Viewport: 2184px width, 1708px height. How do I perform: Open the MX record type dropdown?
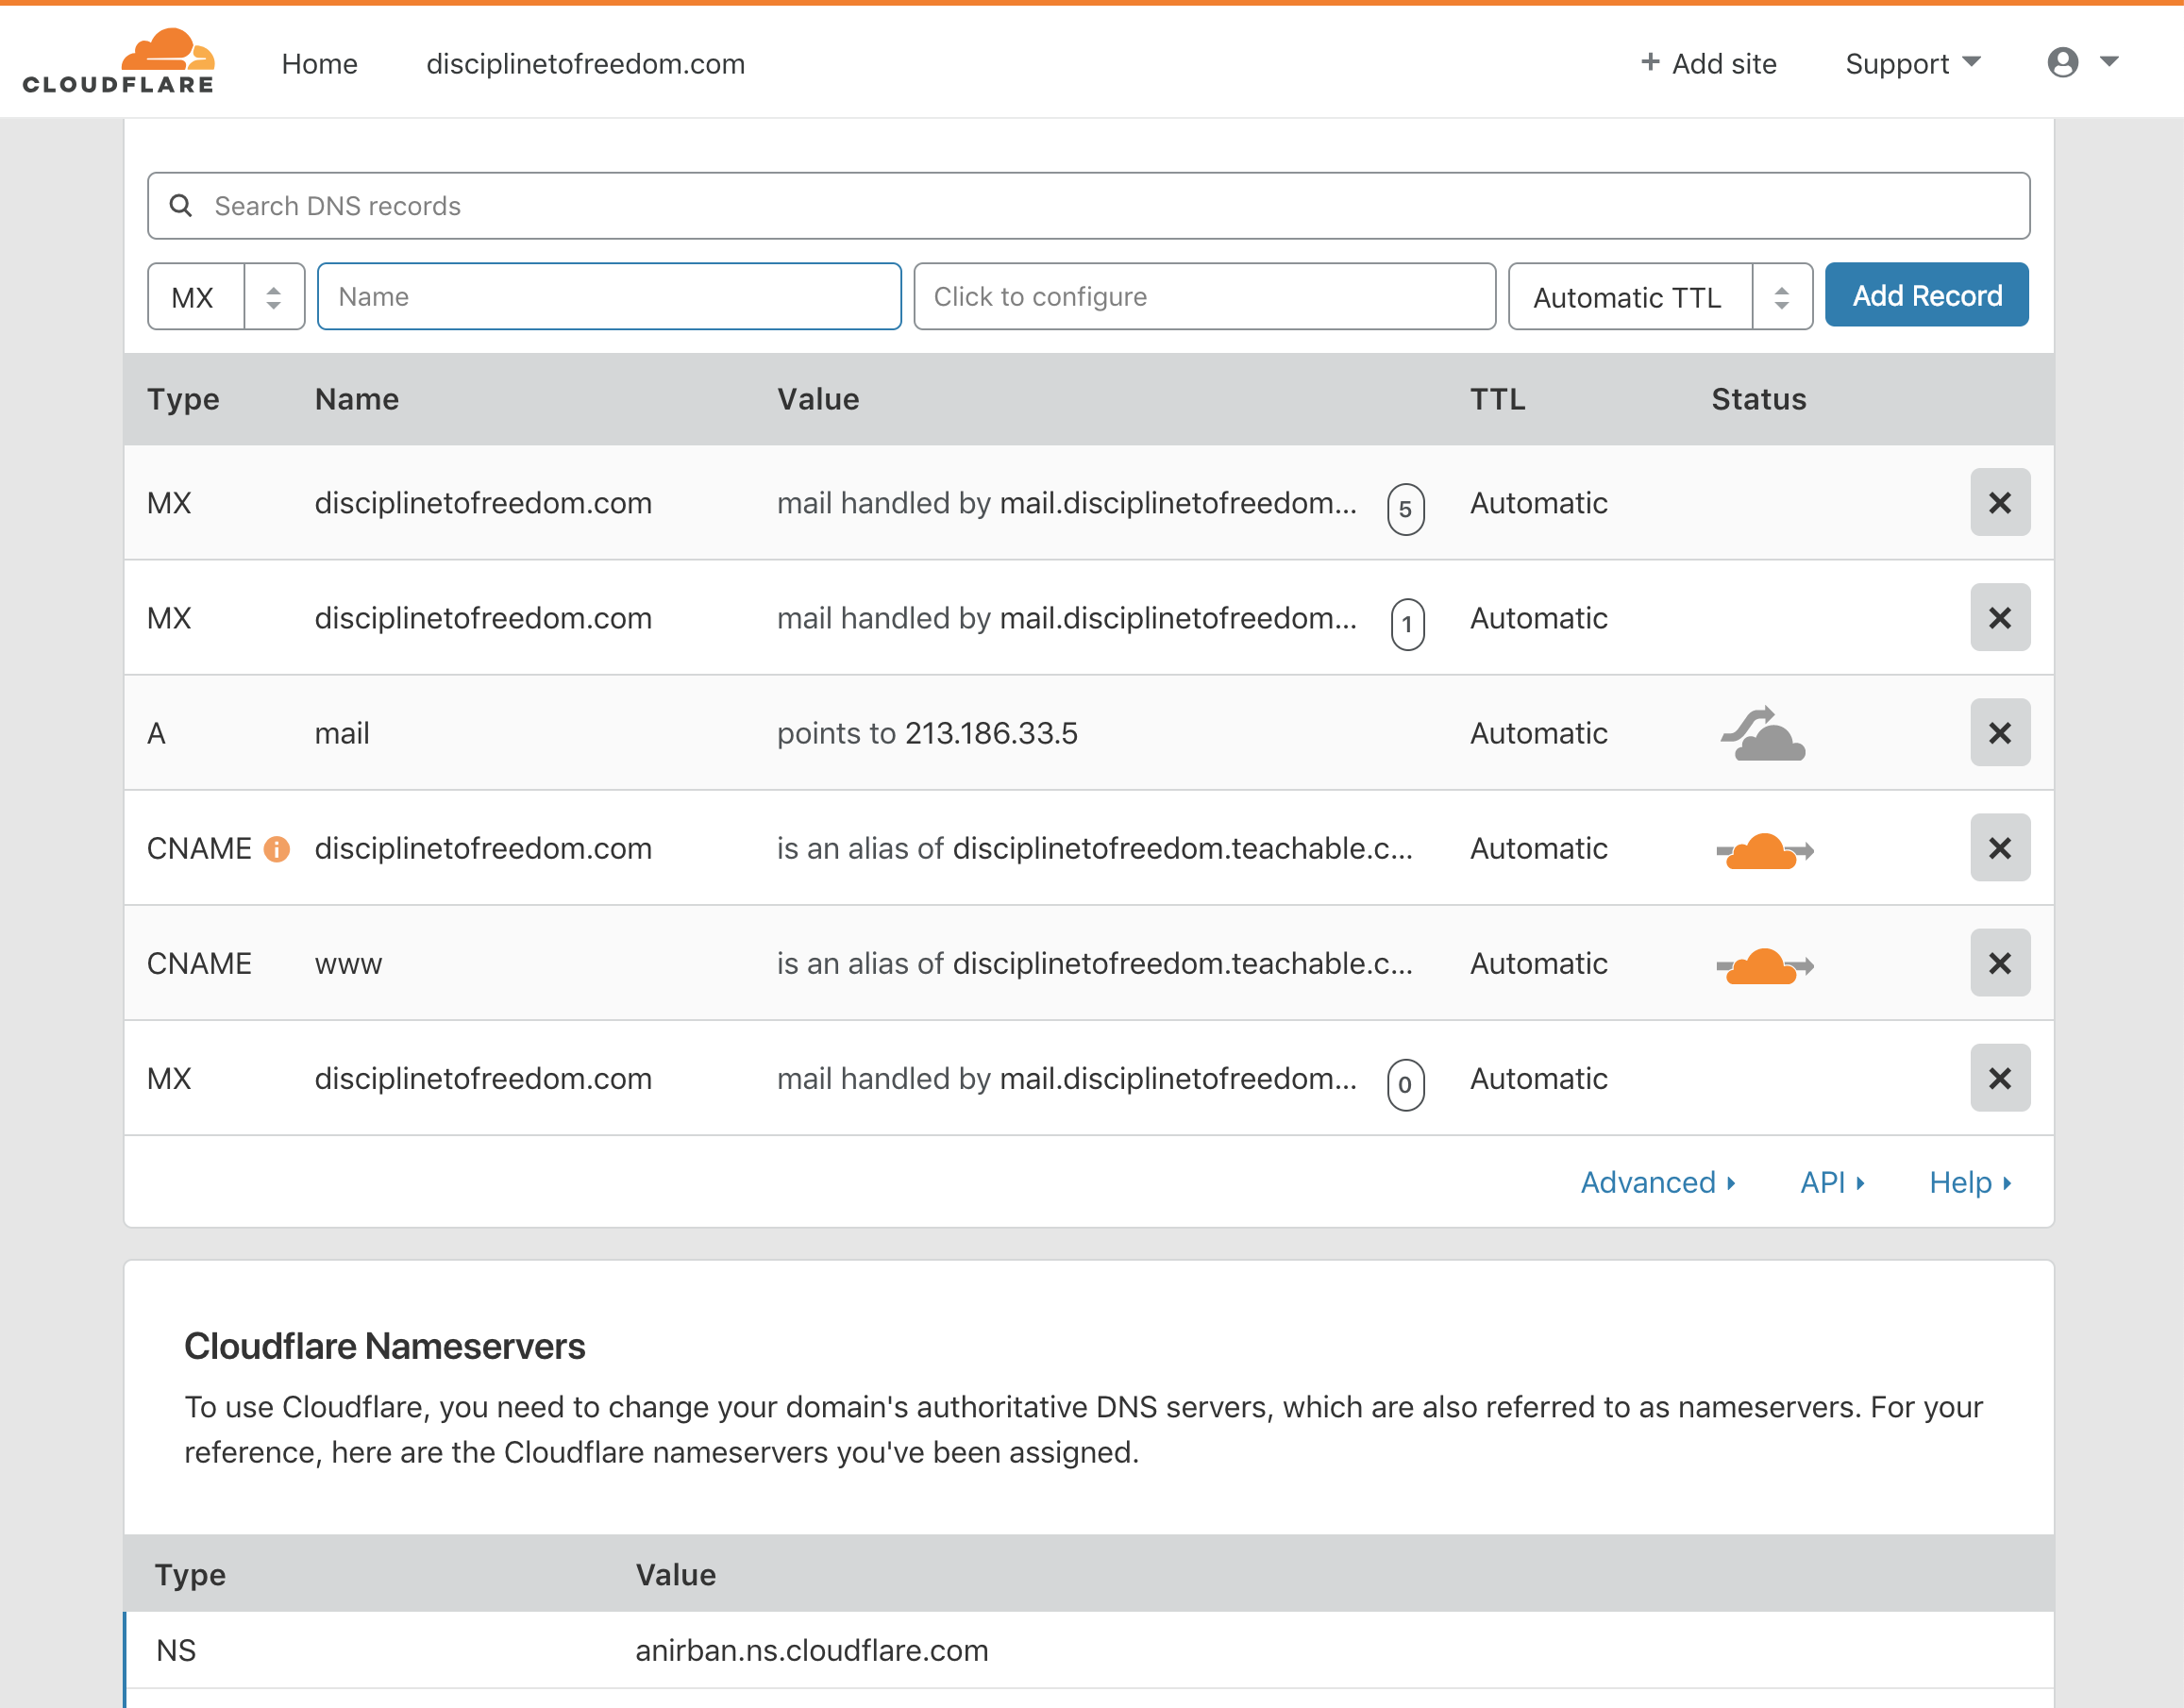tap(226, 297)
